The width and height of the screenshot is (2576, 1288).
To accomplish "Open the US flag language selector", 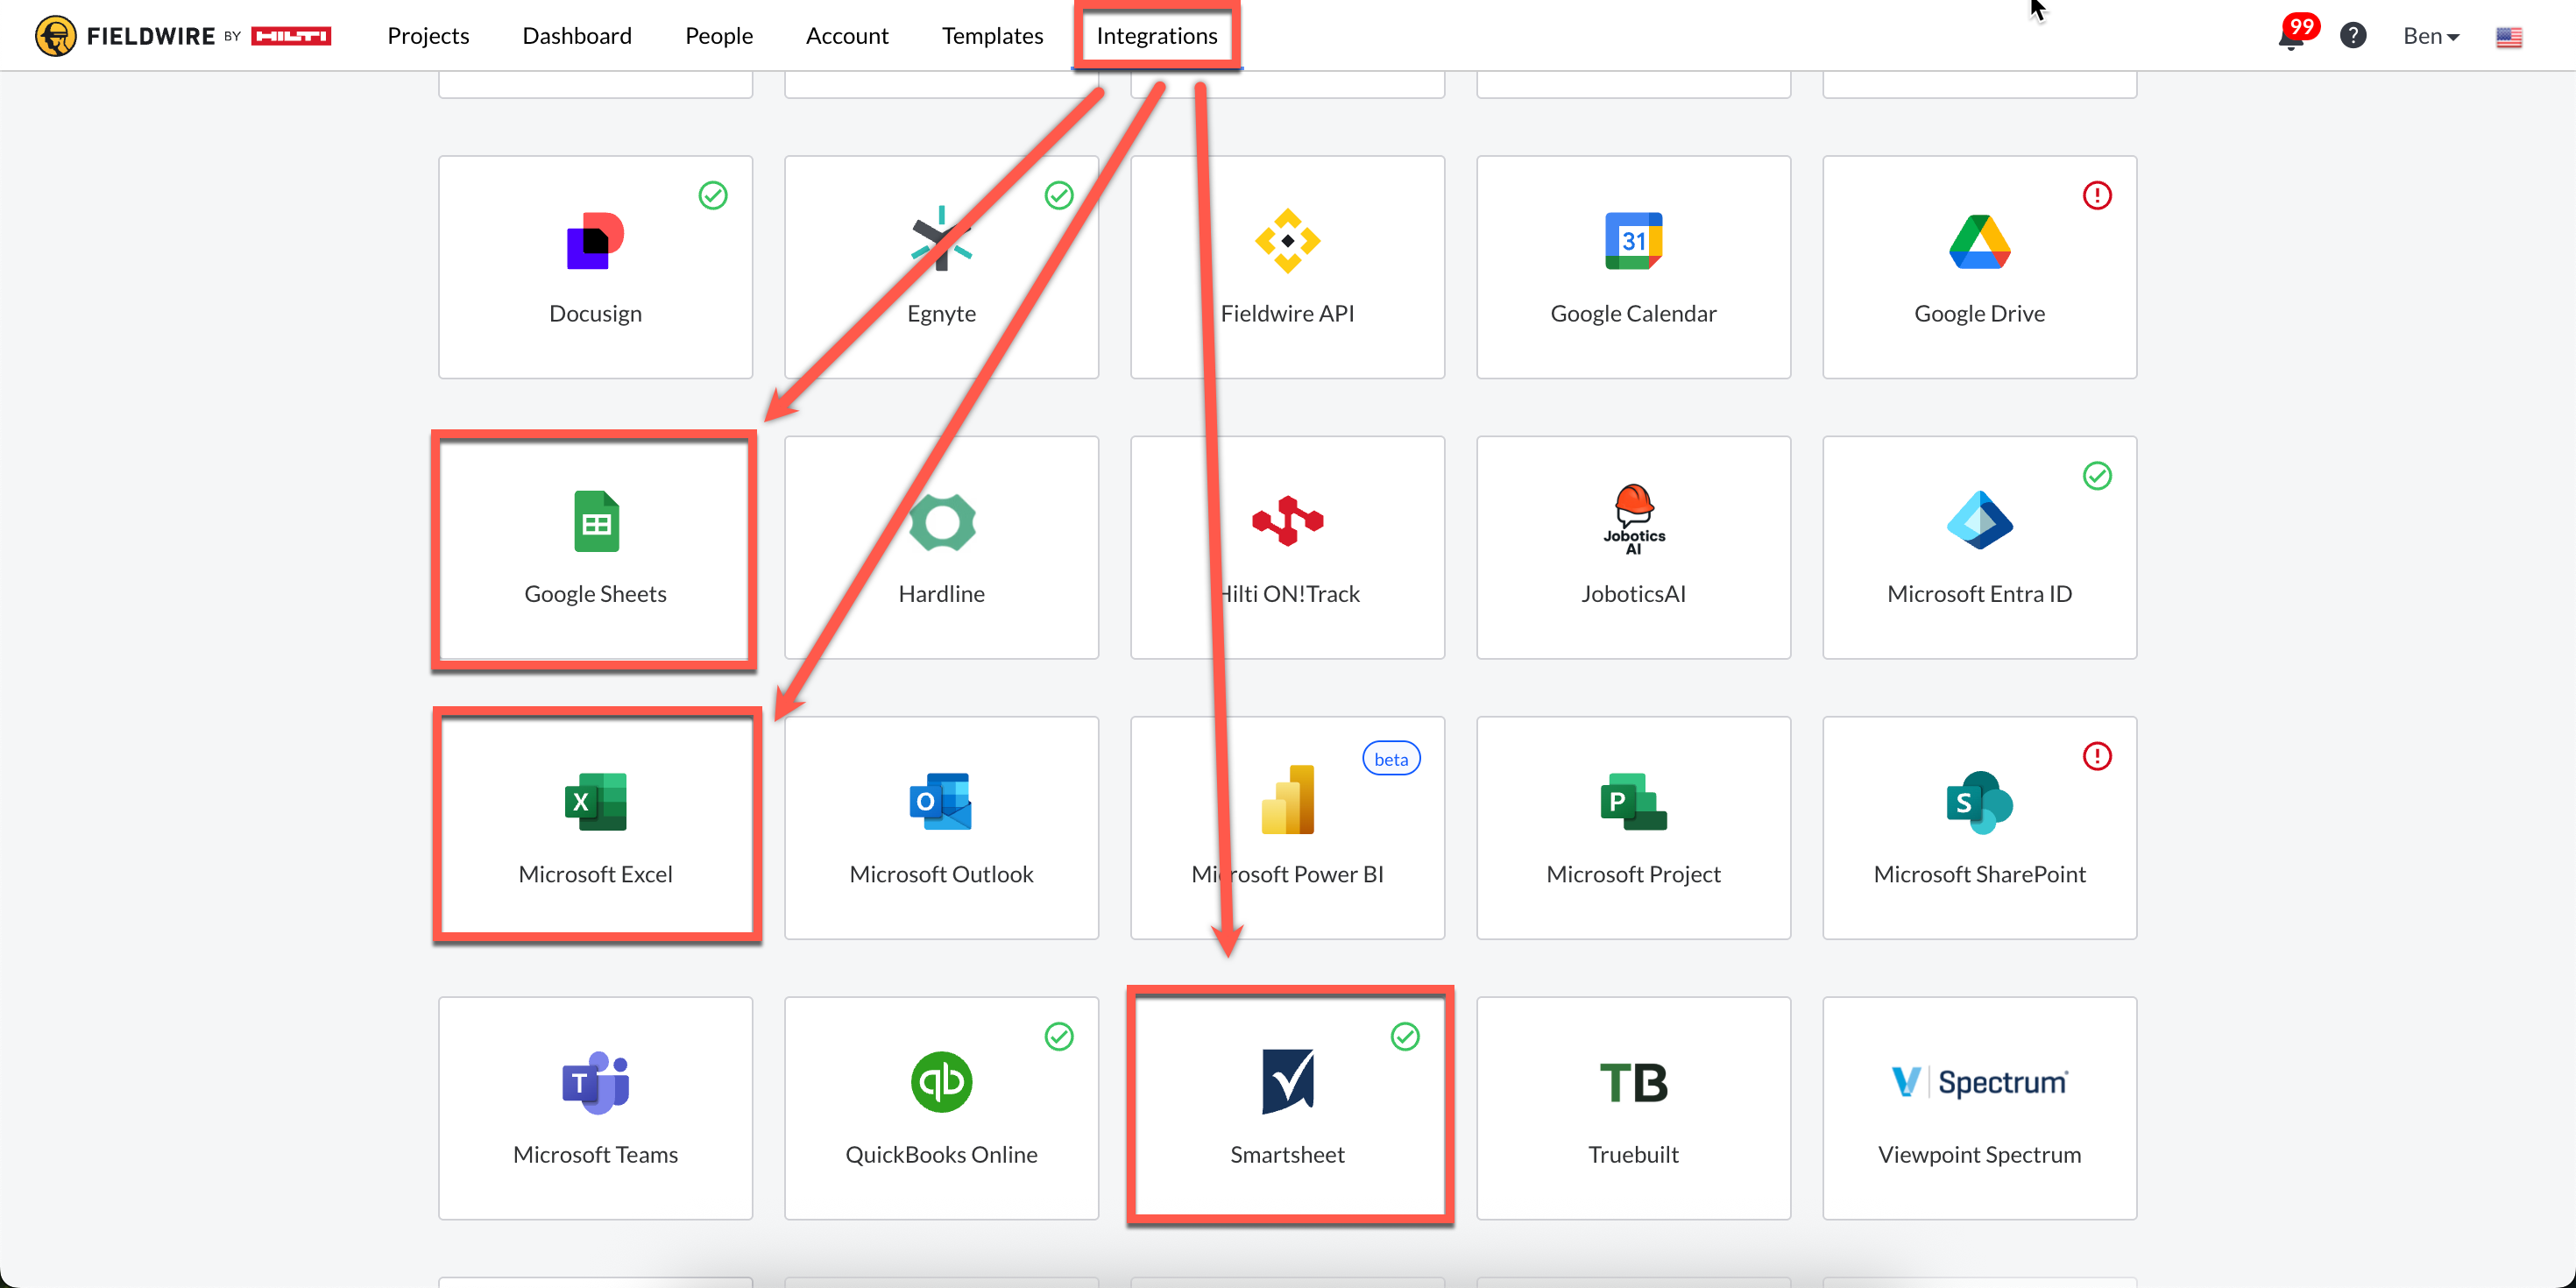I will point(2508,38).
